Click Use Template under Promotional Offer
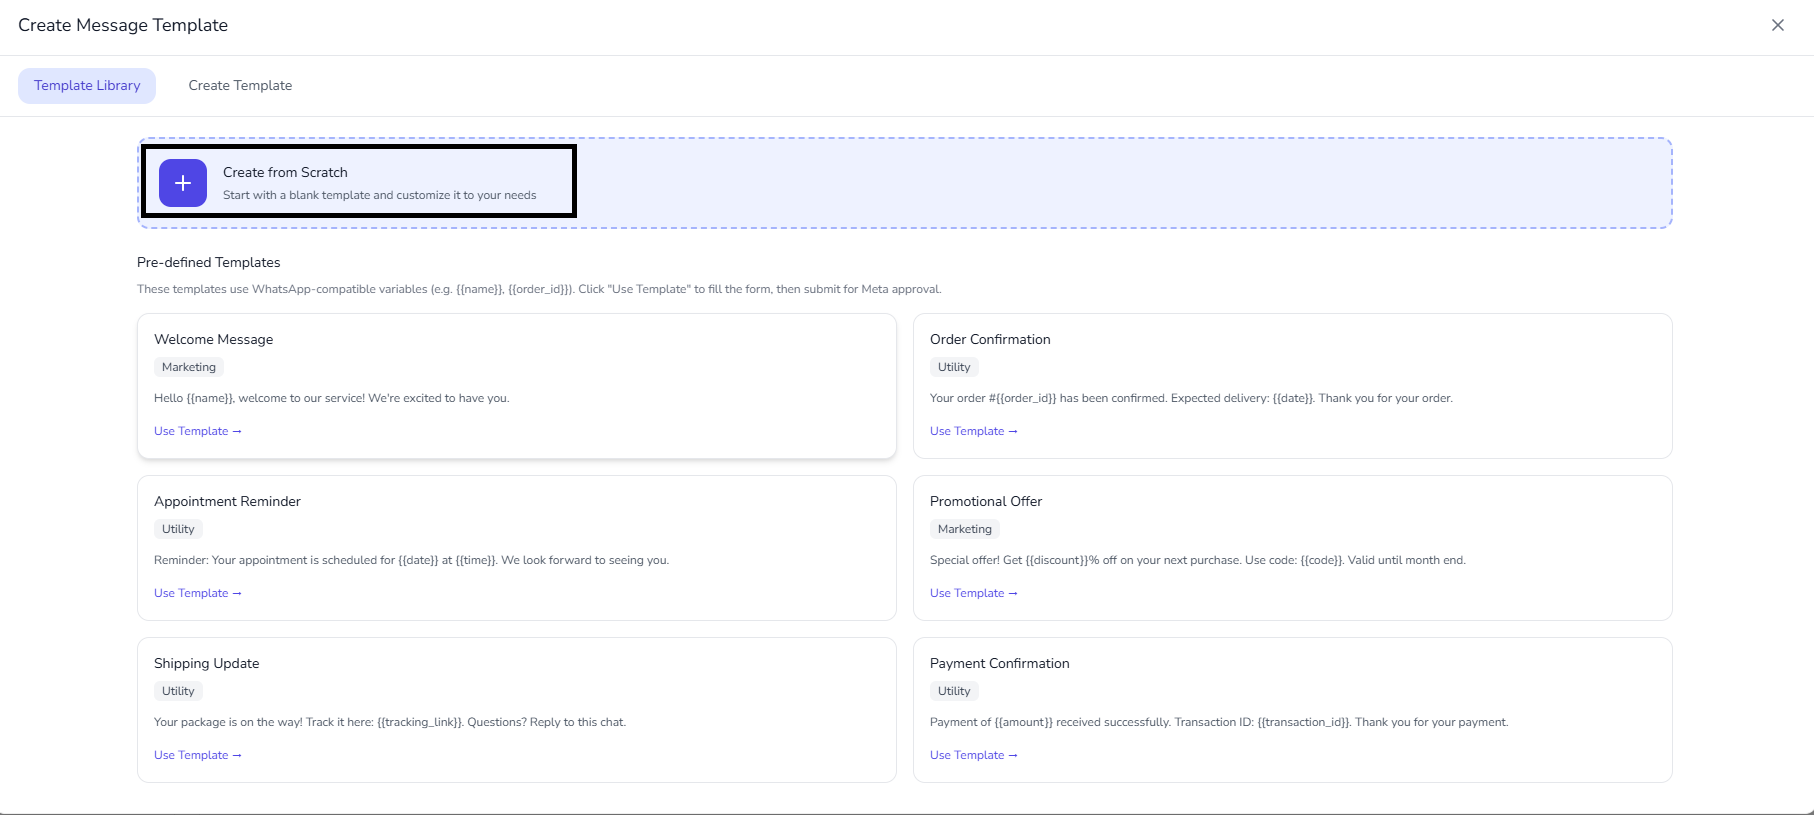The width and height of the screenshot is (1814, 815). [973, 593]
